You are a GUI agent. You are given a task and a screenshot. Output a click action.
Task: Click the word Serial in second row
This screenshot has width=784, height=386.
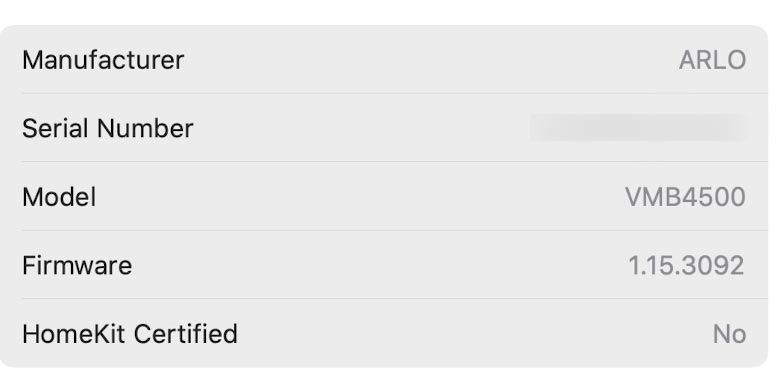pos(56,128)
